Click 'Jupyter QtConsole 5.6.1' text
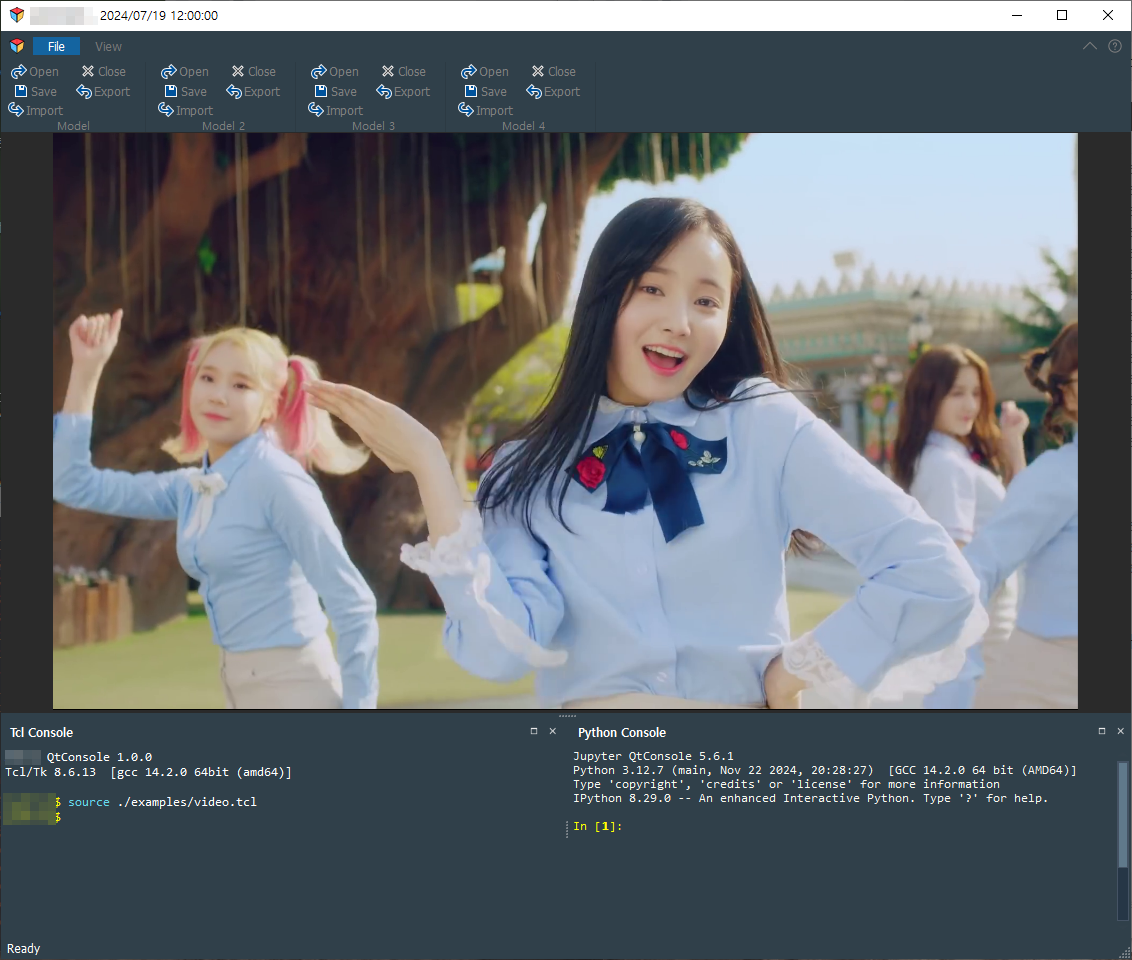The image size is (1132, 960). (653, 756)
